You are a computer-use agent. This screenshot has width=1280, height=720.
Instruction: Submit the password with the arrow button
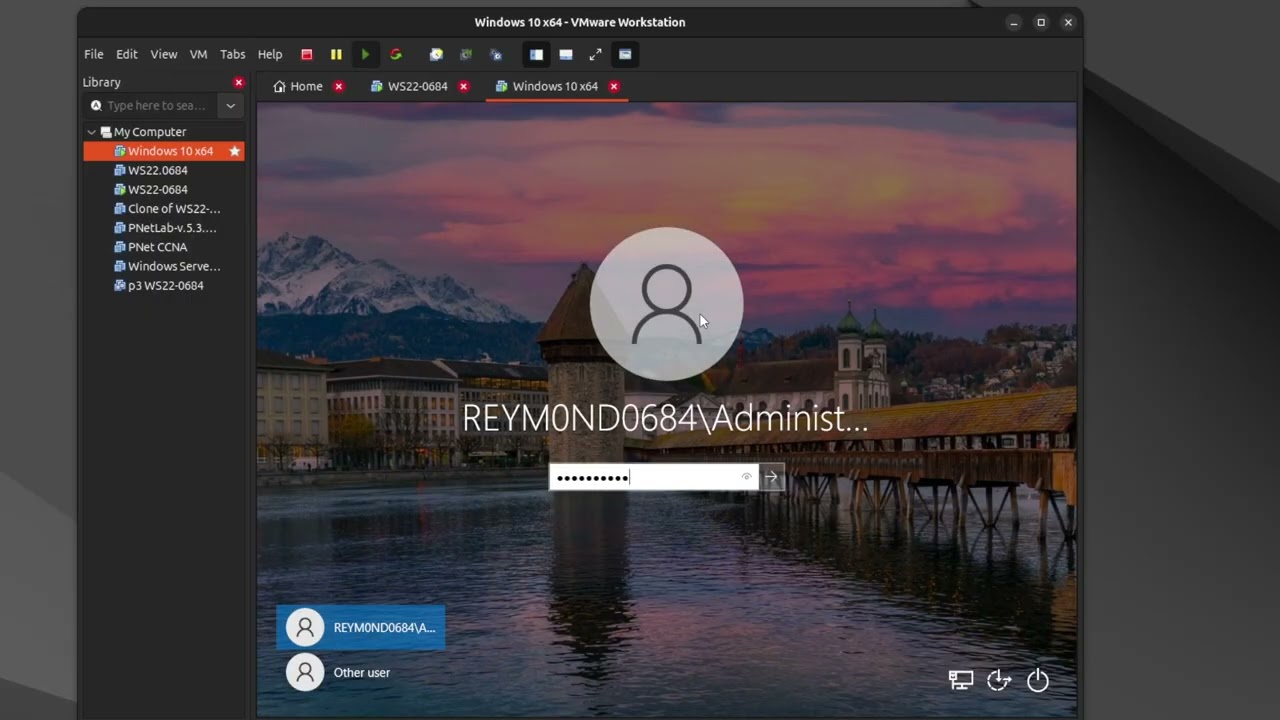click(771, 477)
